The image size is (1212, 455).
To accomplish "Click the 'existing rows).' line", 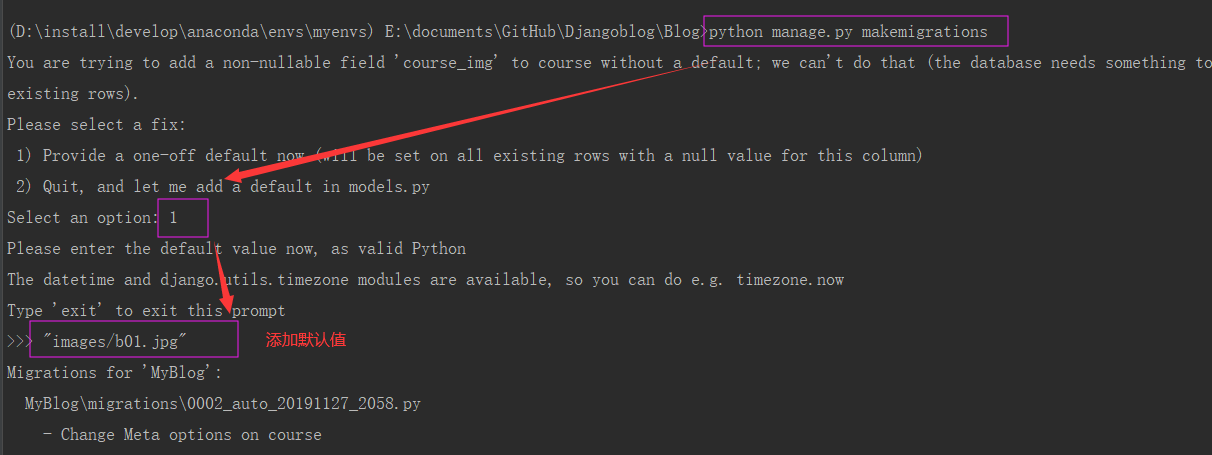I will point(73,94).
